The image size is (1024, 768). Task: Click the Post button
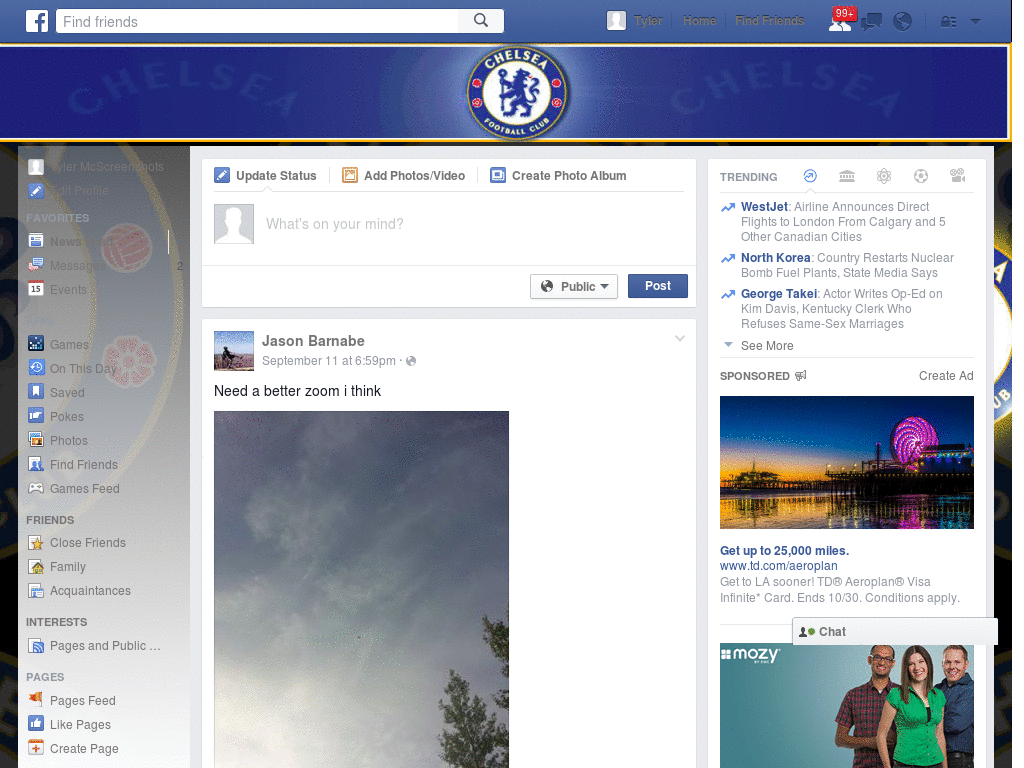point(657,286)
